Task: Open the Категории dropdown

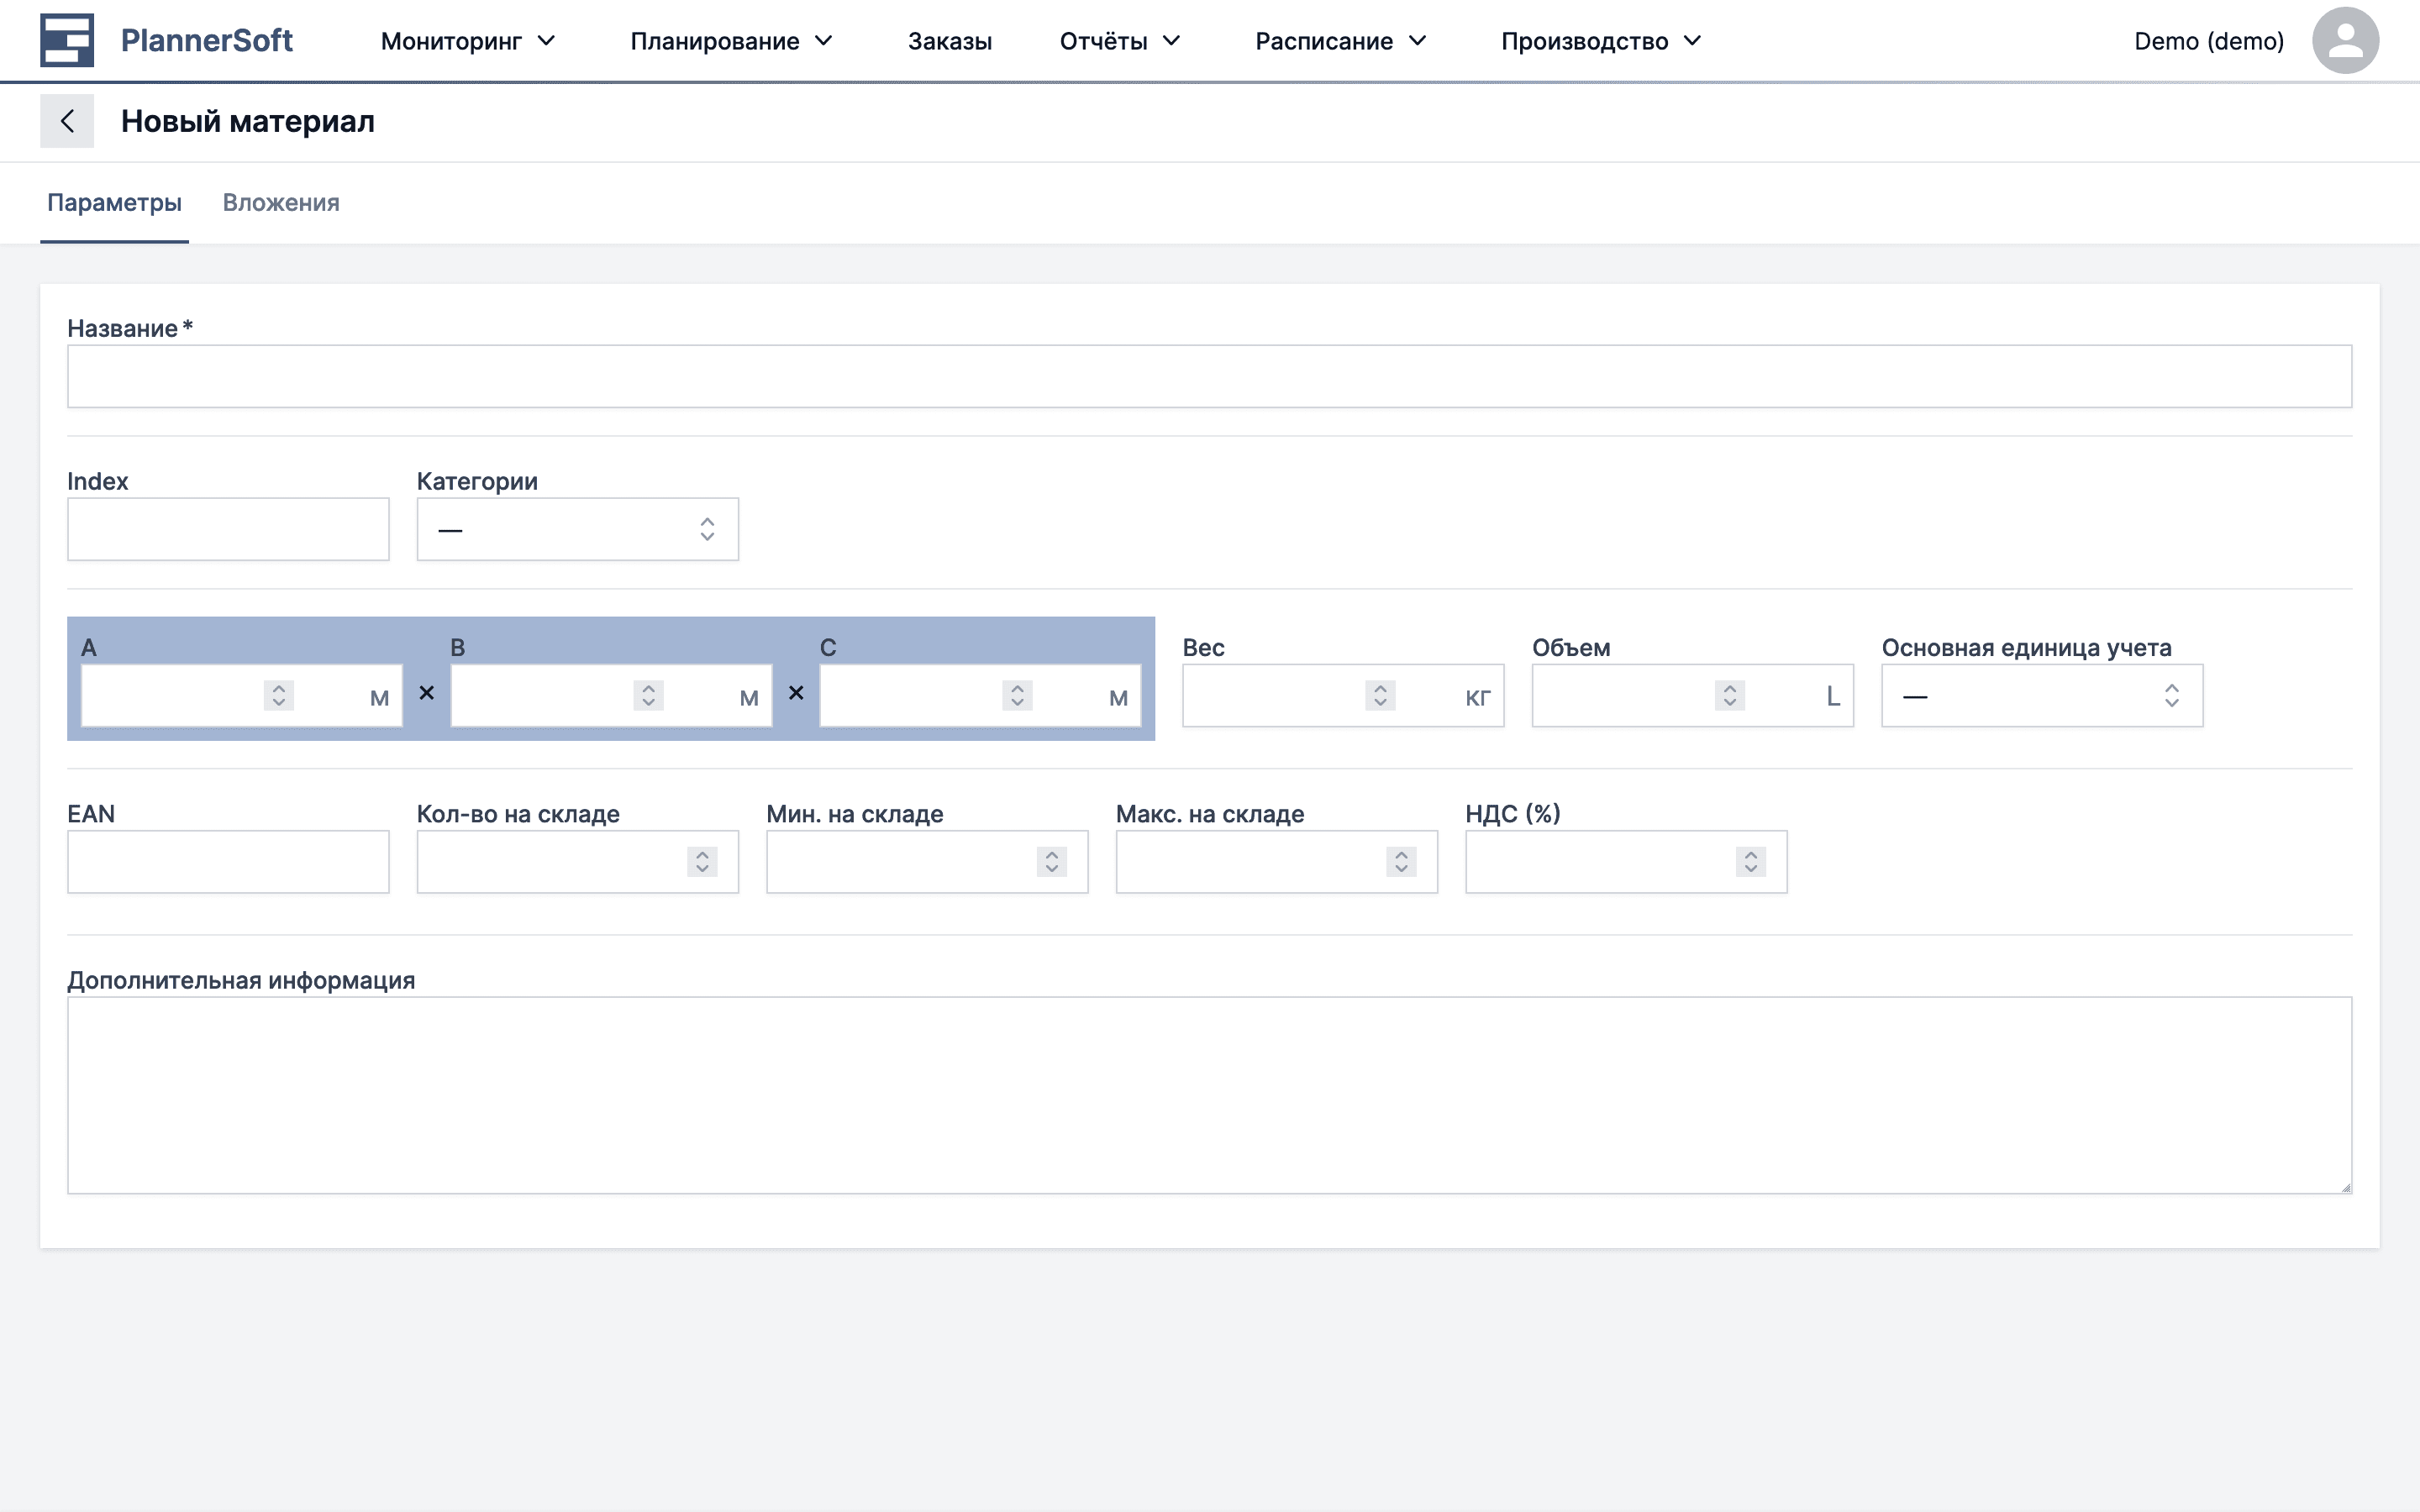Action: click(577, 529)
